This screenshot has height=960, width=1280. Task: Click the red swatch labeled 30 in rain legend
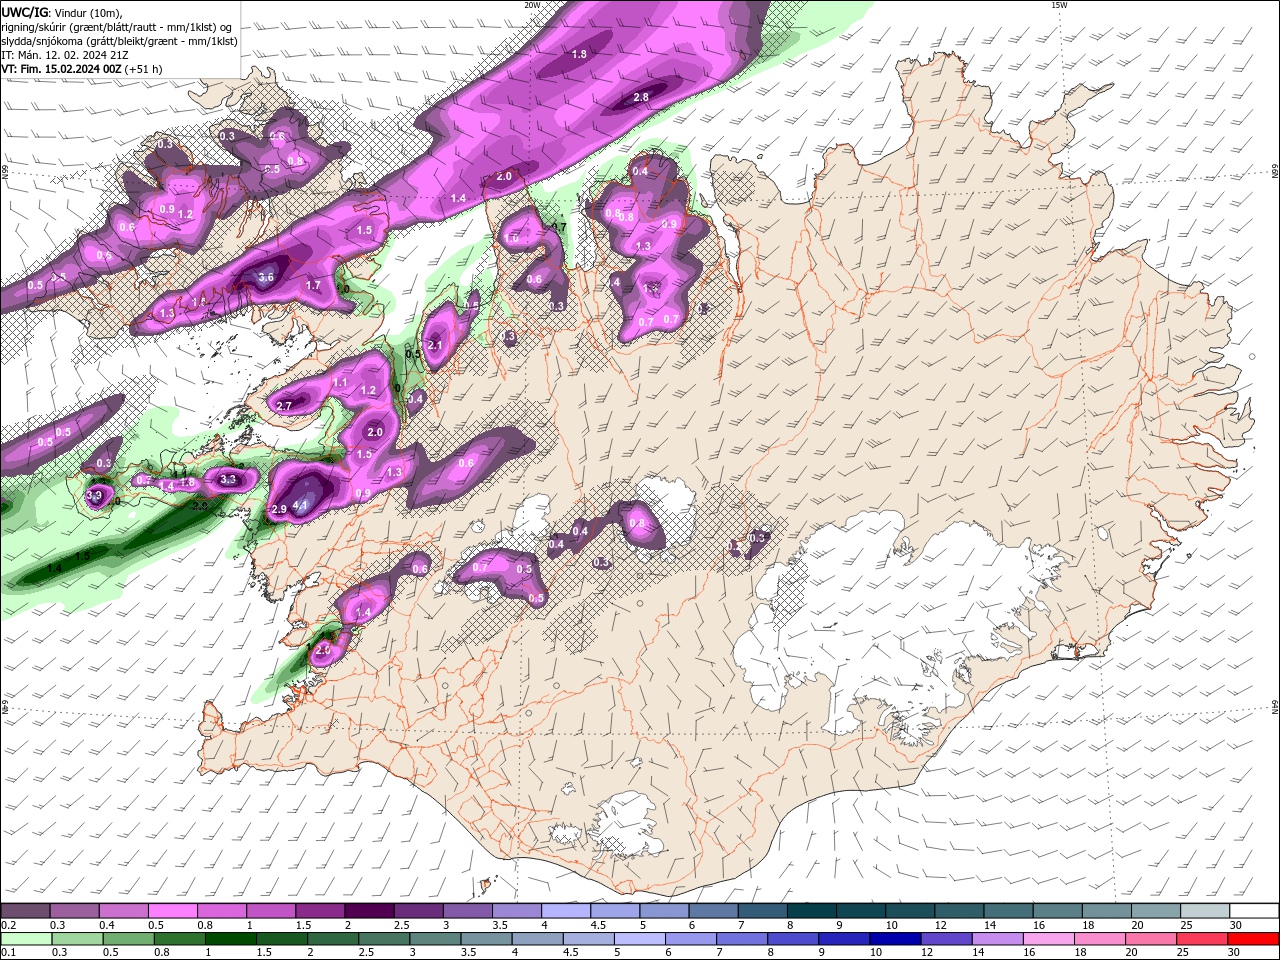(1255, 939)
